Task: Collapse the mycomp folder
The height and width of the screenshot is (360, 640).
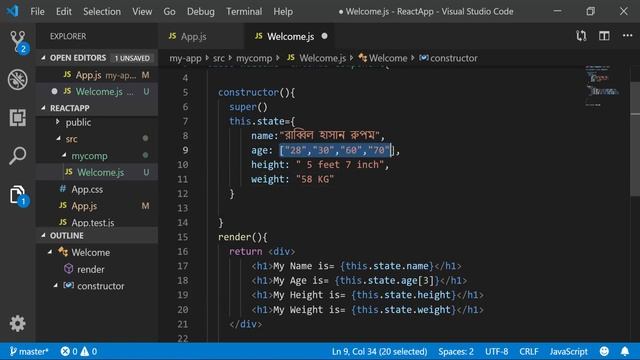Action: click(x=64, y=156)
